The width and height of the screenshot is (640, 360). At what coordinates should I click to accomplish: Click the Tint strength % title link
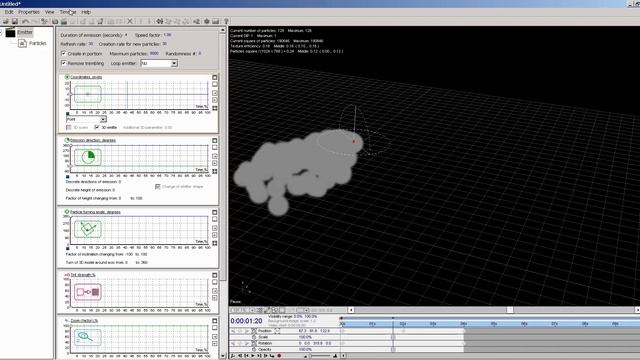coord(83,275)
